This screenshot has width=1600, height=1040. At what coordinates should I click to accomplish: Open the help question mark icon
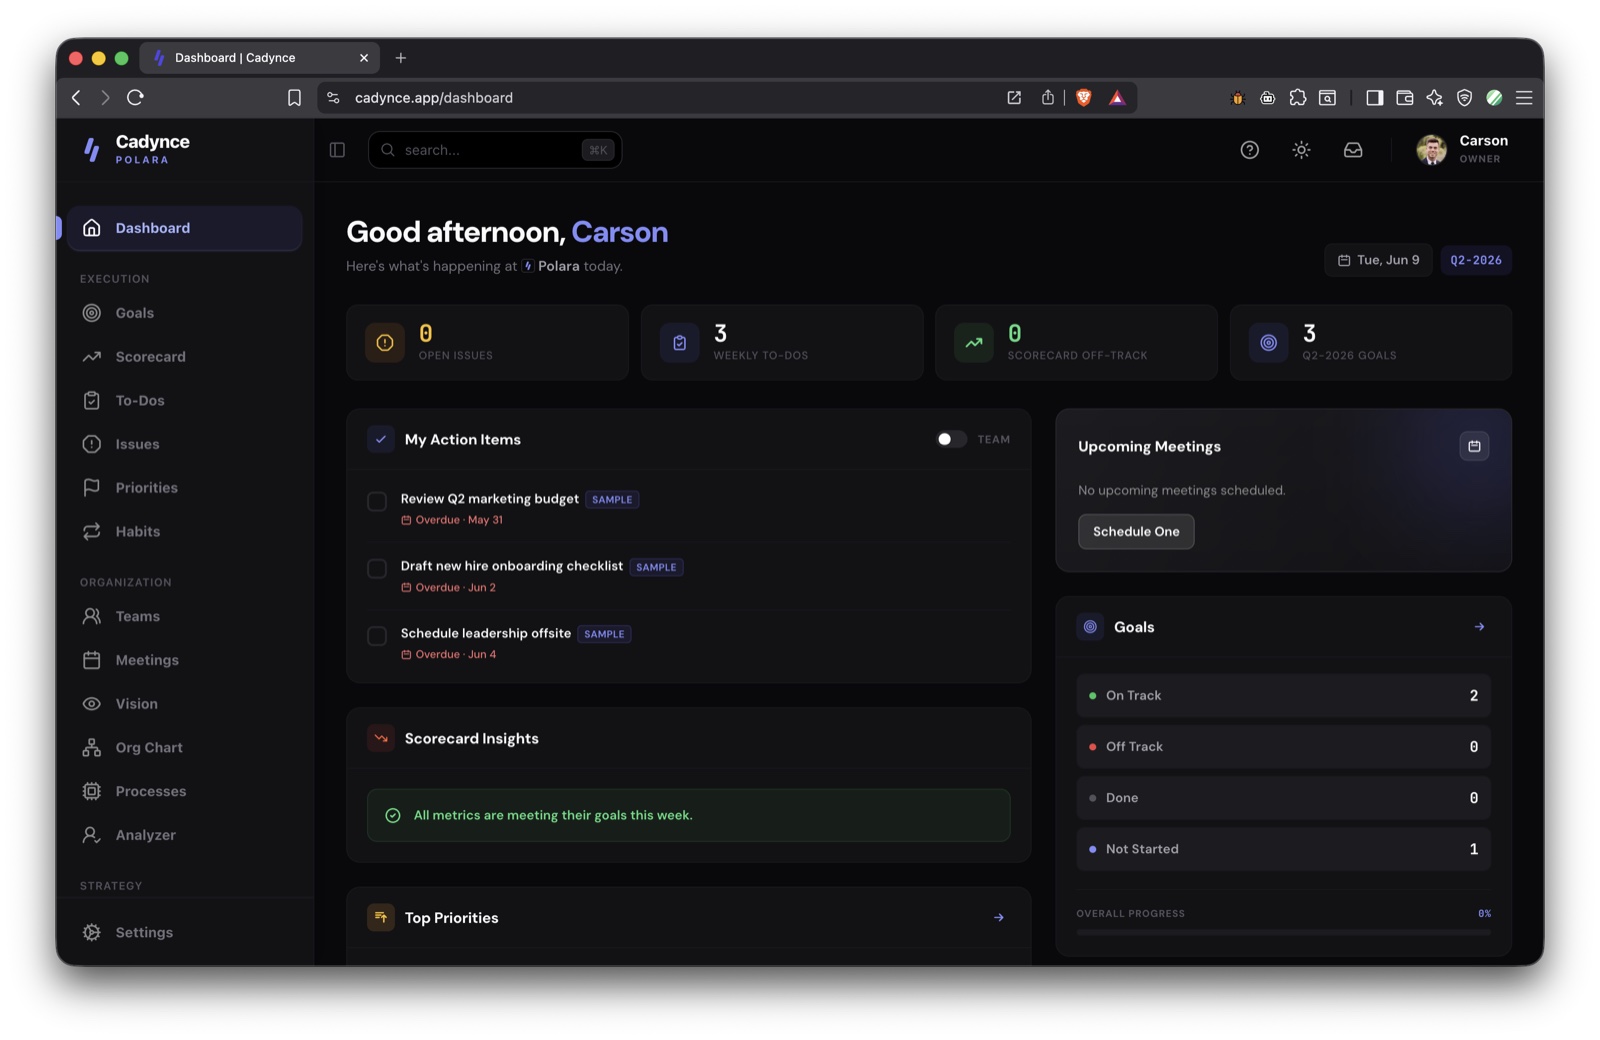tap(1249, 150)
